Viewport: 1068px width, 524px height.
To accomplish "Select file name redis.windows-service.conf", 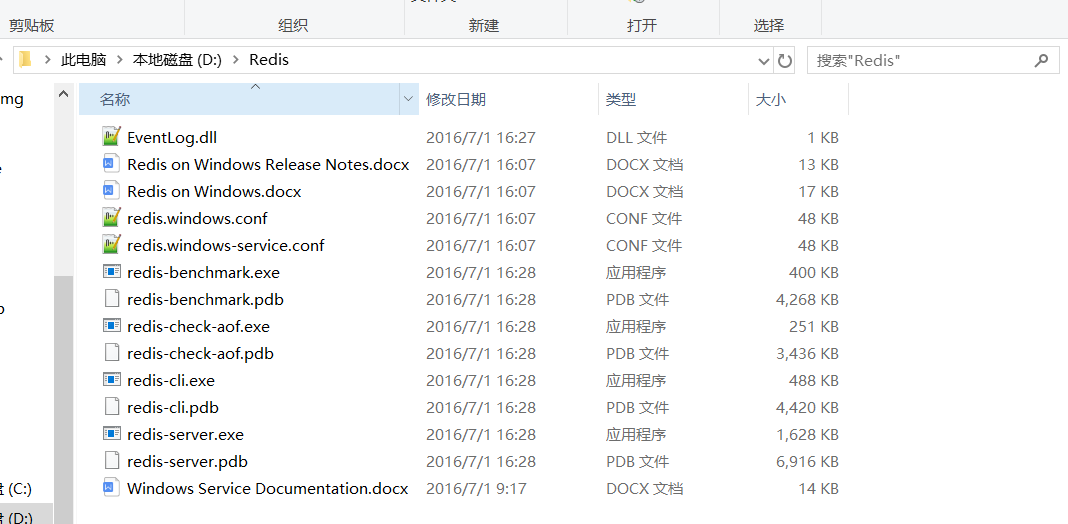I will [x=225, y=245].
